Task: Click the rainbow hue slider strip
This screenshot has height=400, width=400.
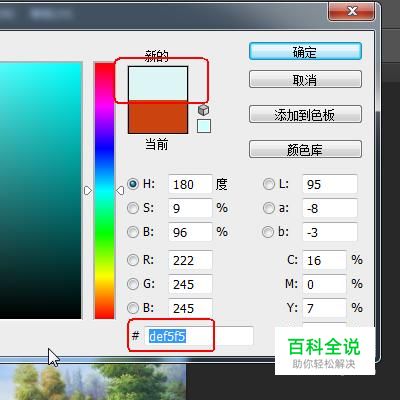Action: coord(104,190)
